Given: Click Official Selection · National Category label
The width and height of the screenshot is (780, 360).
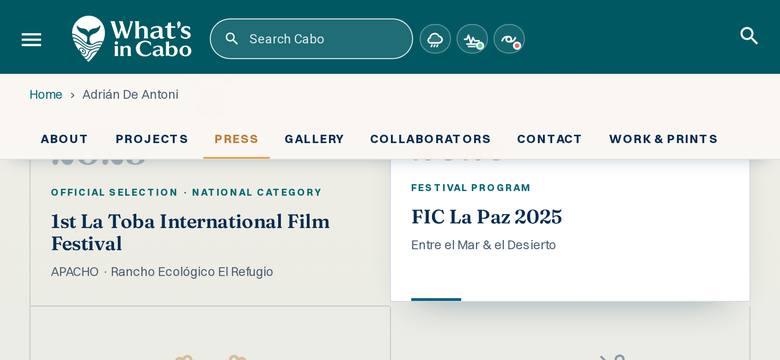Looking at the screenshot, I should [x=187, y=192].
